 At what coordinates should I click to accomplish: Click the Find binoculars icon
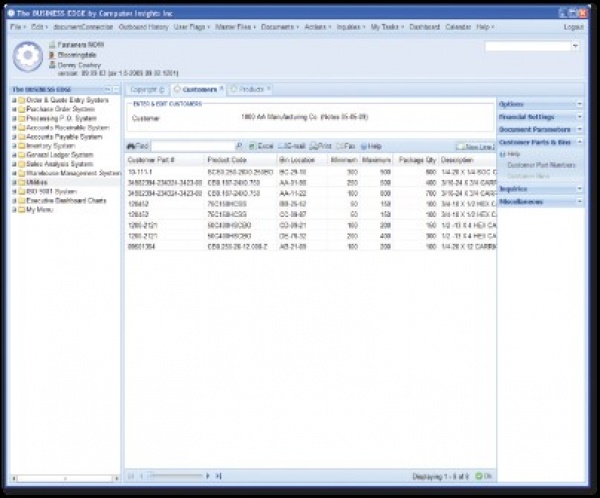(x=131, y=146)
